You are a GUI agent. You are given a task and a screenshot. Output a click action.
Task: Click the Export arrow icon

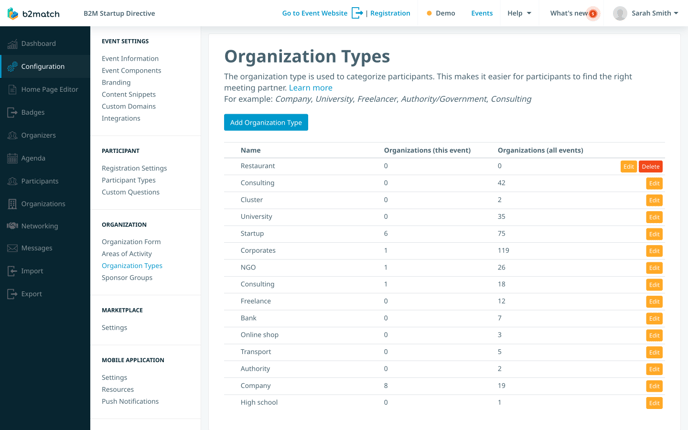pos(12,294)
